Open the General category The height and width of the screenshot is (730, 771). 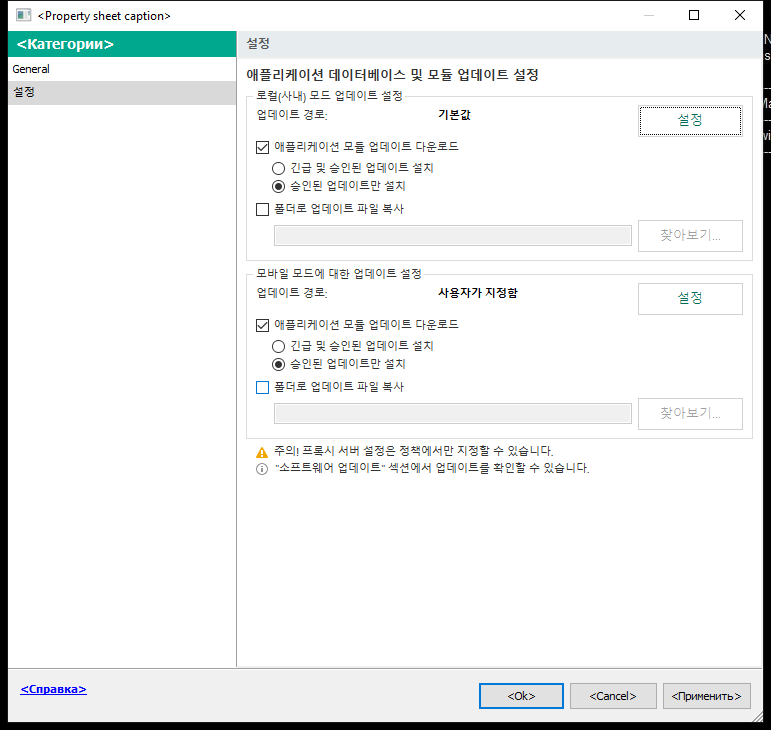pos(122,69)
